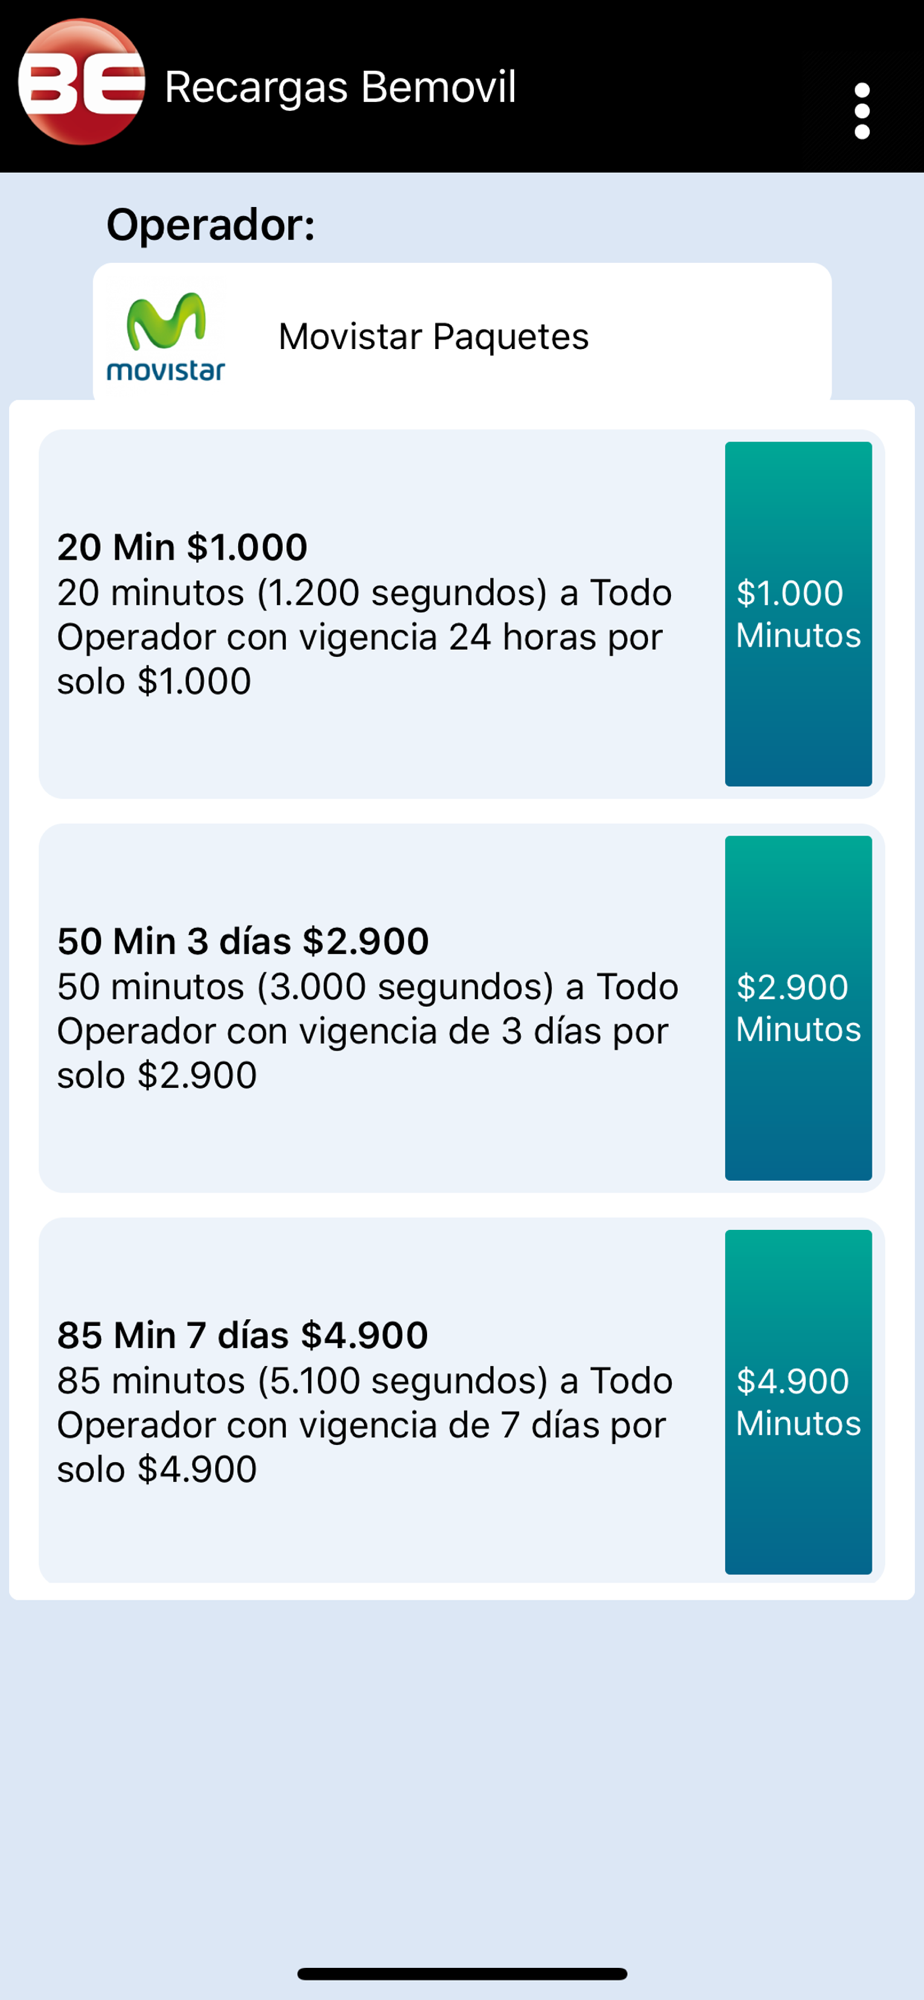Tap the Movistar logo icon
This screenshot has width=924, height=2000.
coord(166,337)
